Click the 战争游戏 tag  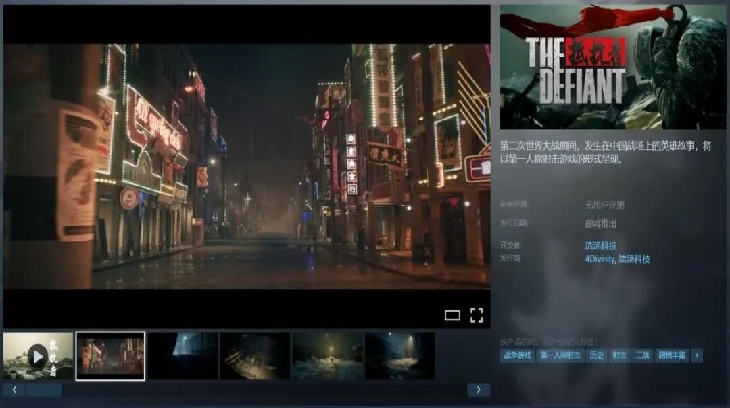(x=517, y=355)
